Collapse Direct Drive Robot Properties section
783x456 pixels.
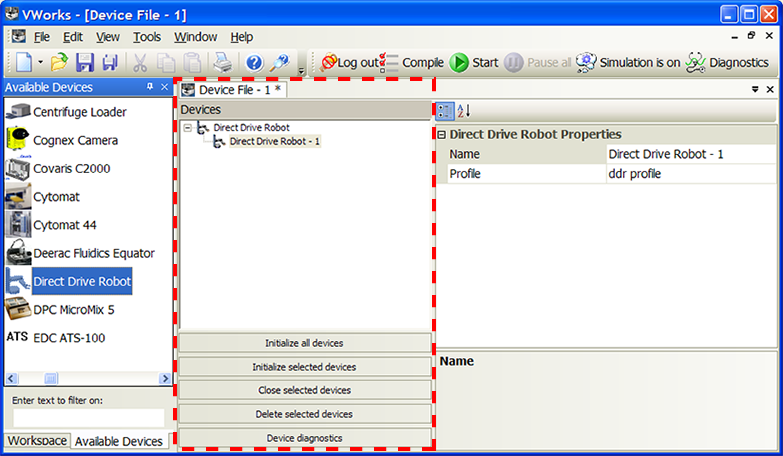(x=441, y=134)
